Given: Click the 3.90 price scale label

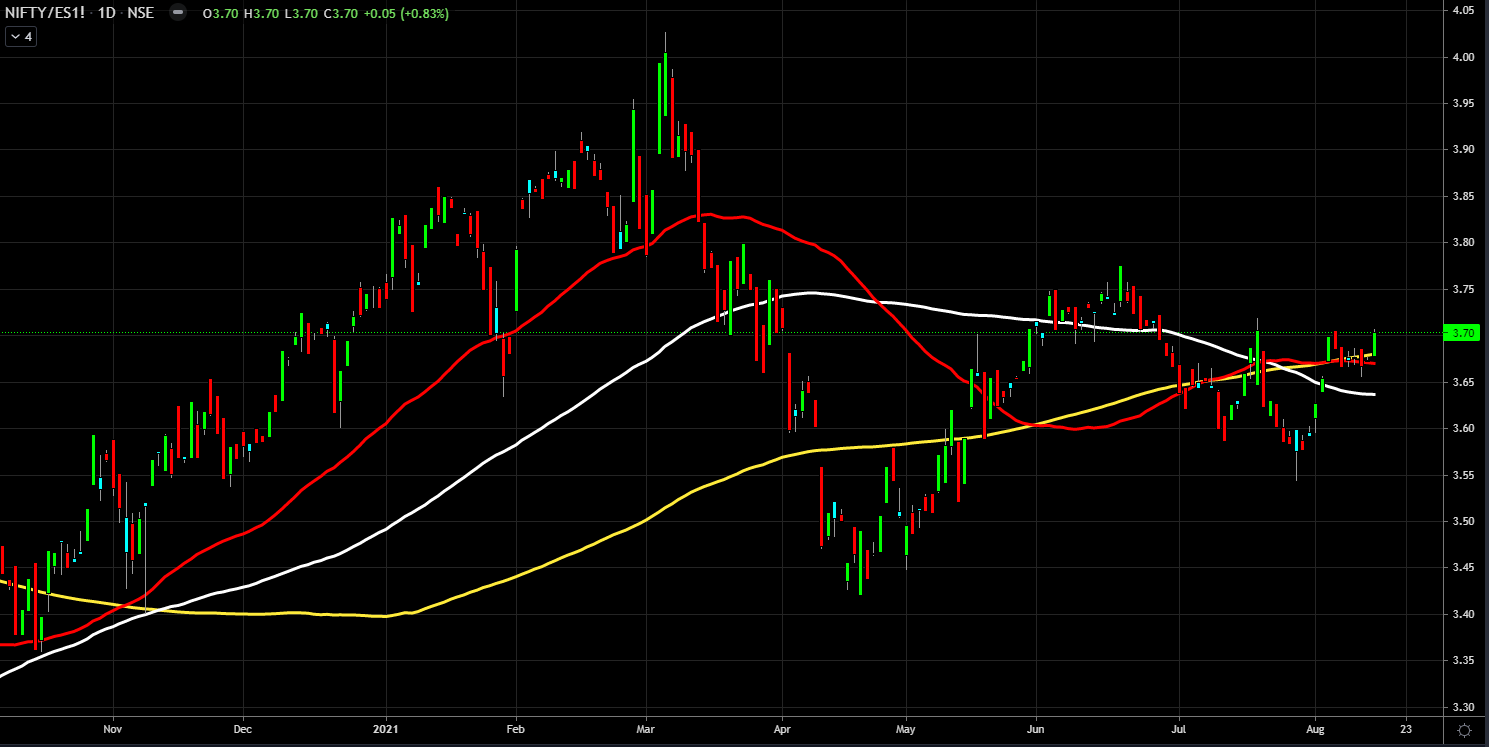Looking at the screenshot, I should 1462,149.
